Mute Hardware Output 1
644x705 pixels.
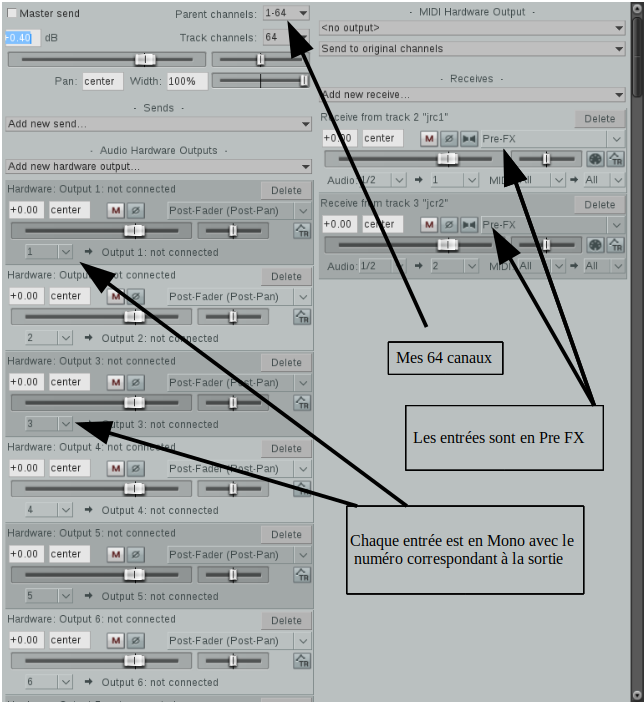point(116,210)
